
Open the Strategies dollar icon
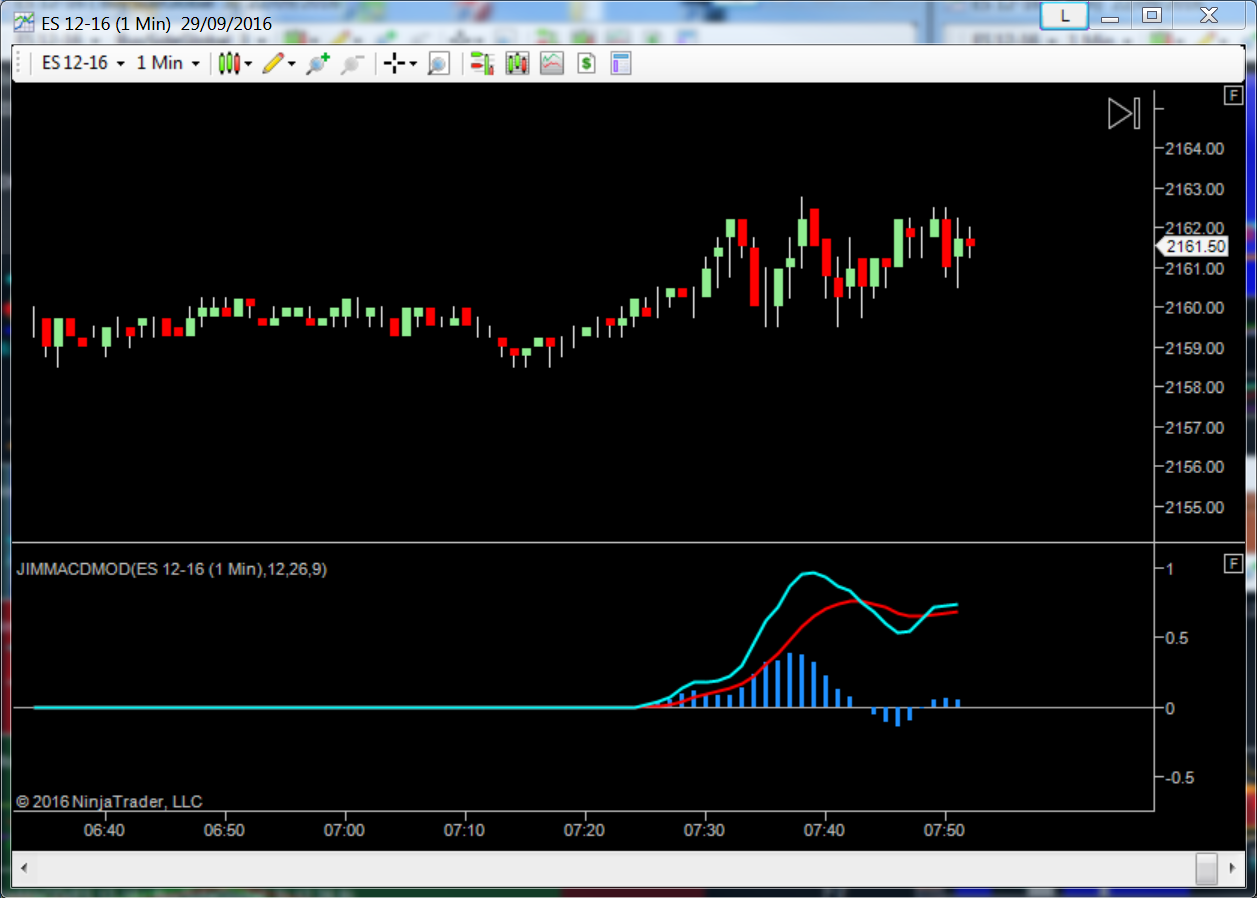[x=586, y=64]
